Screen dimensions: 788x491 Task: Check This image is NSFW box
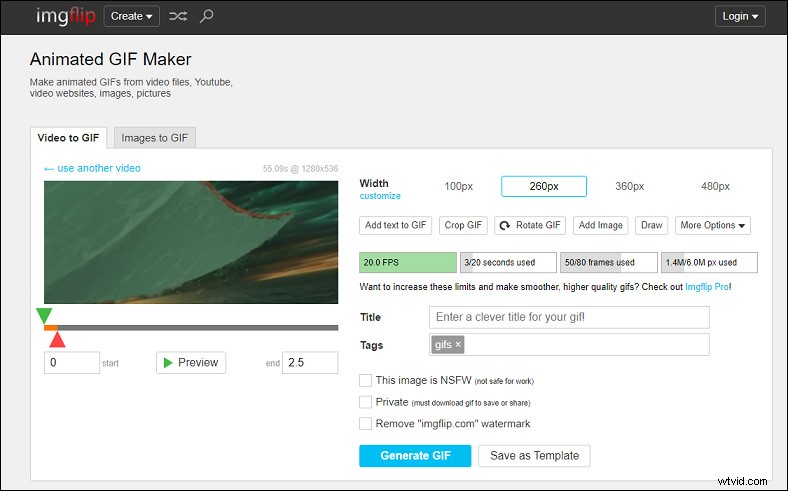click(365, 380)
